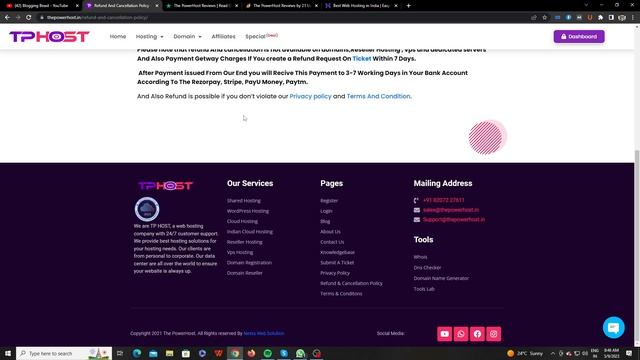The height and width of the screenshot is (360, 640).
Task: Click the TPHOST logo in the header
Action: click(x=49, y=37)
